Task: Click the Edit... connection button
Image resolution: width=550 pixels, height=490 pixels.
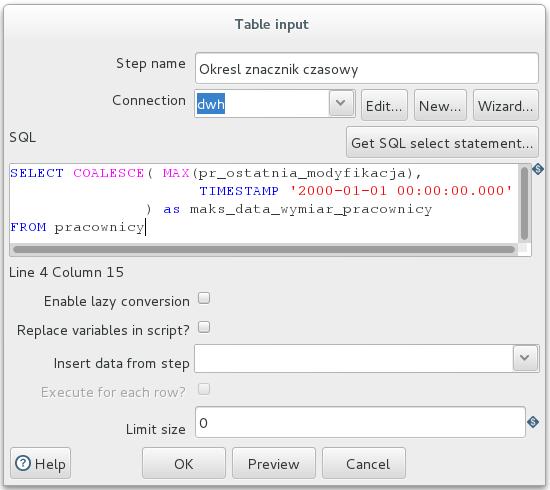Action: point(384,105)
